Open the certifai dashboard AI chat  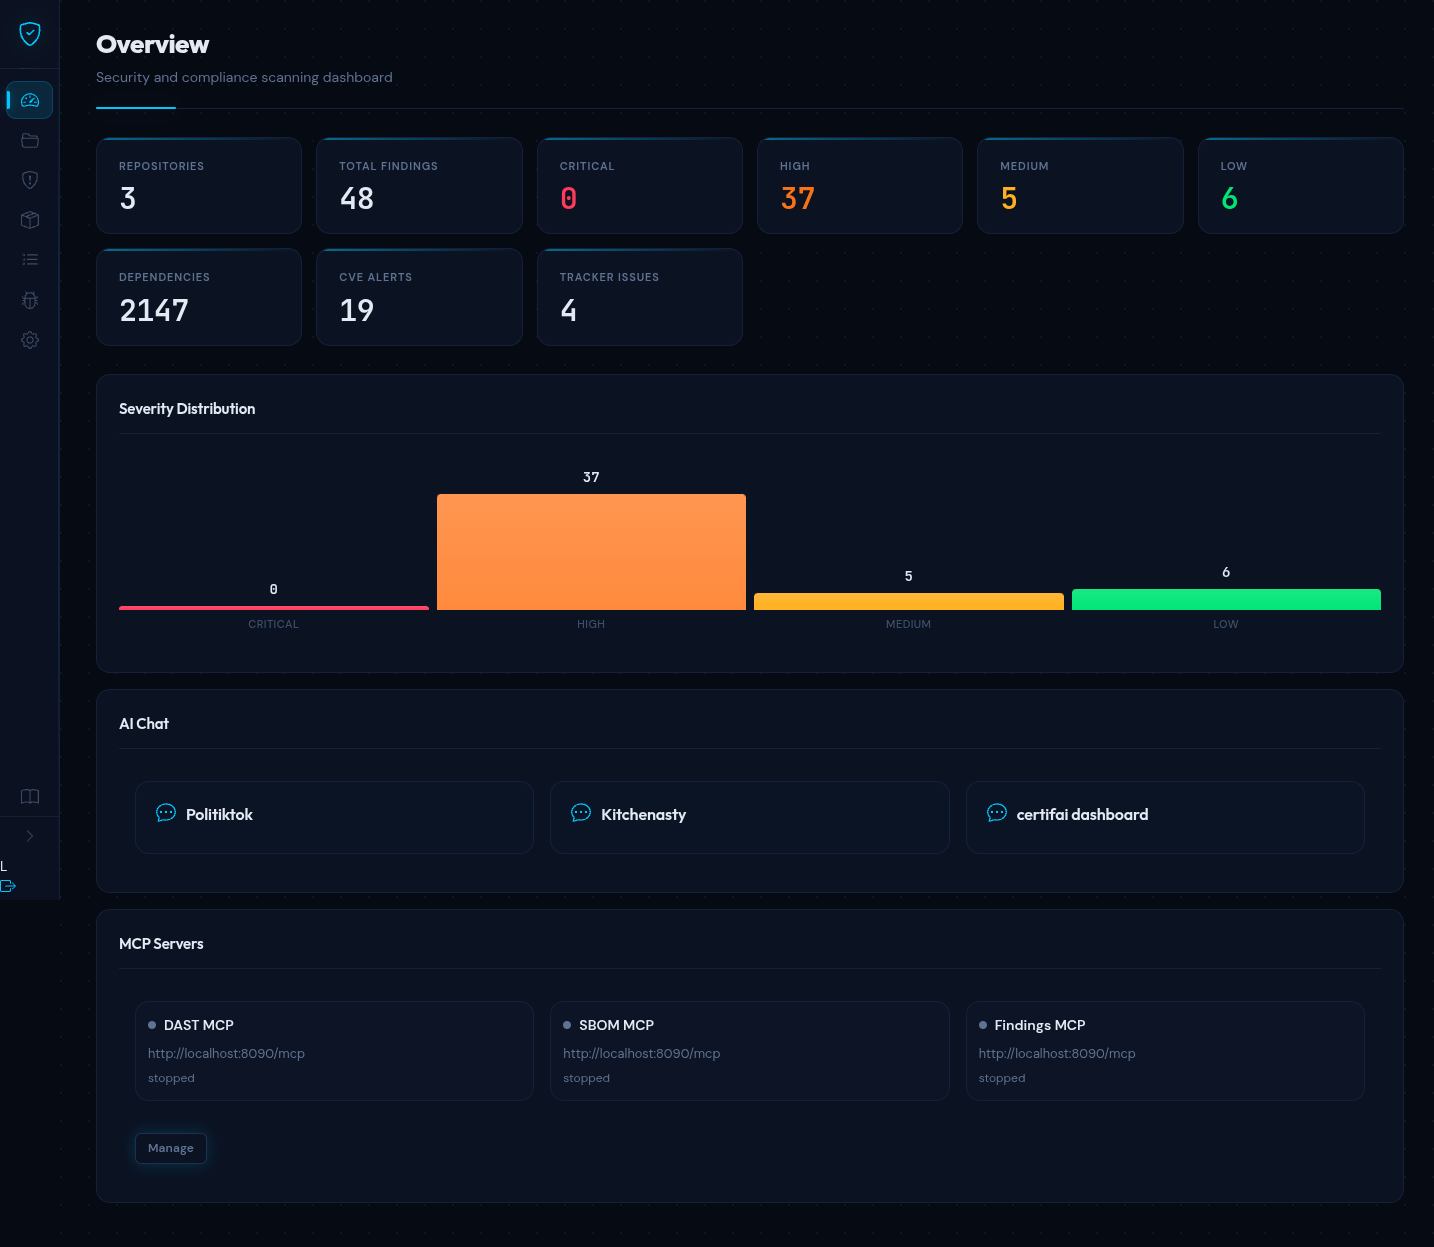click(1164, 816)
